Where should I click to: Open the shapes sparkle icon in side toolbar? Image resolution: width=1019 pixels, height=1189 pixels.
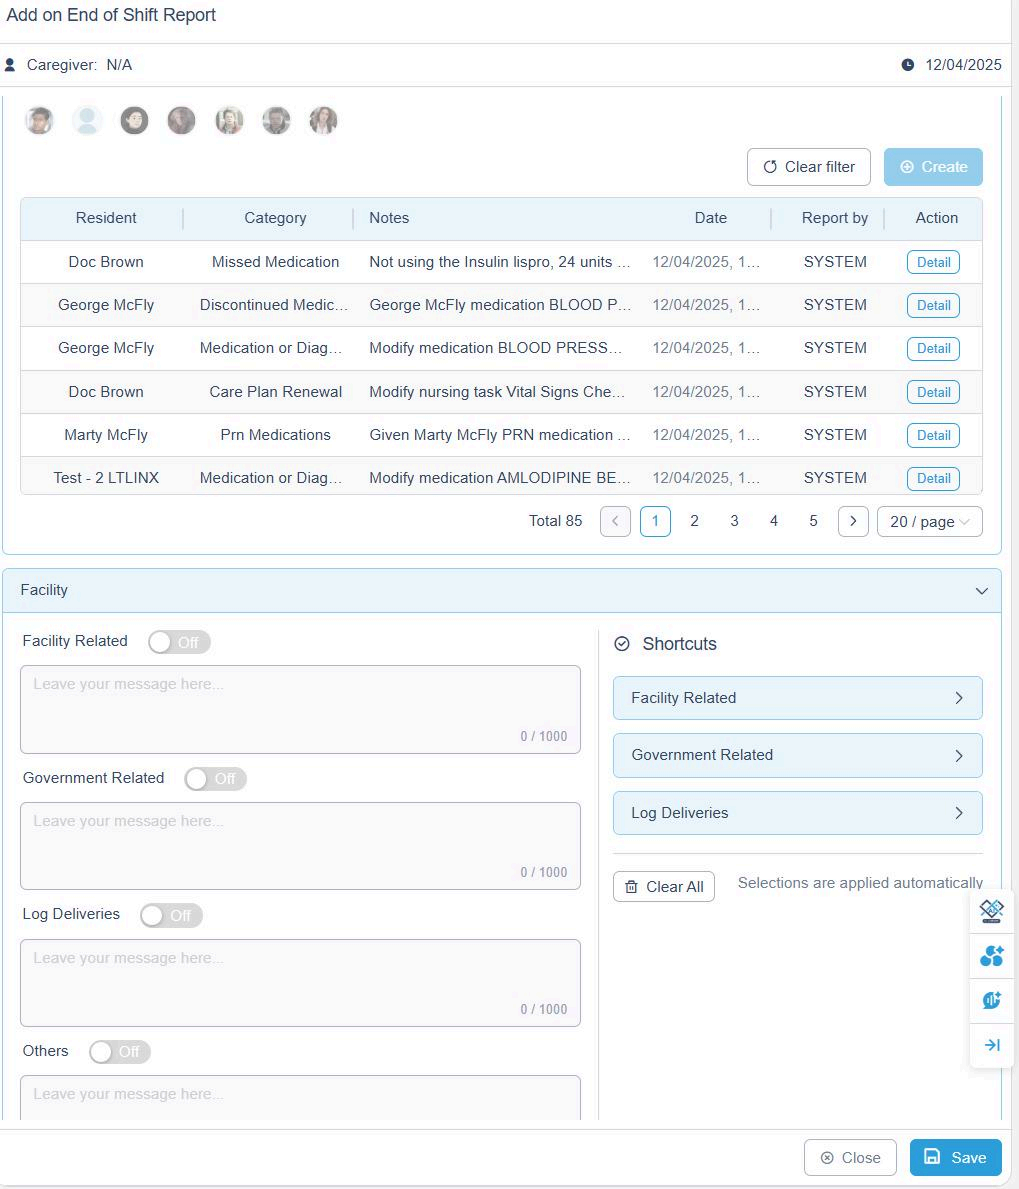pos(991,956)
